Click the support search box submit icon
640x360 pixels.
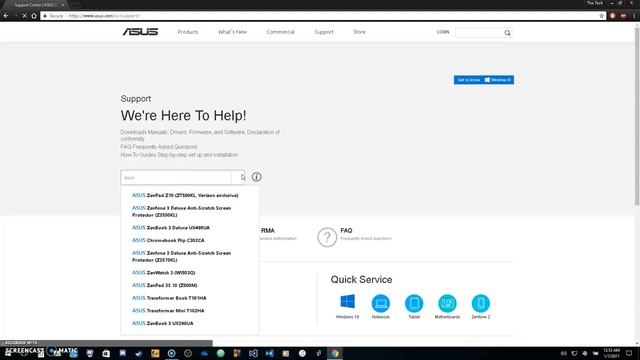tap(238, 178)
